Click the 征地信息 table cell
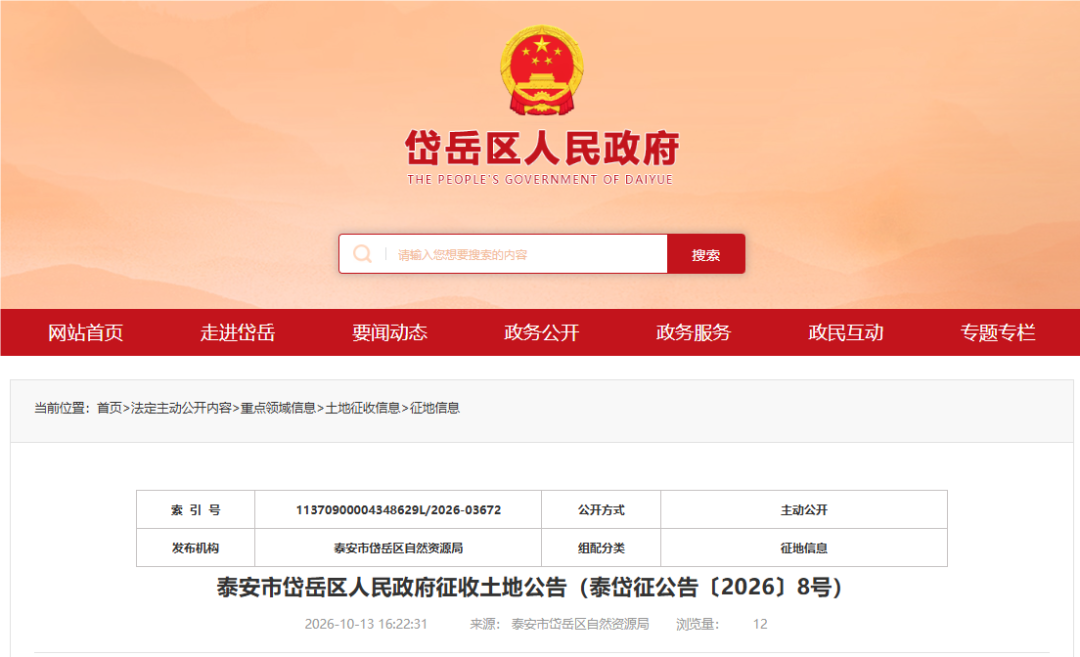 804,548
